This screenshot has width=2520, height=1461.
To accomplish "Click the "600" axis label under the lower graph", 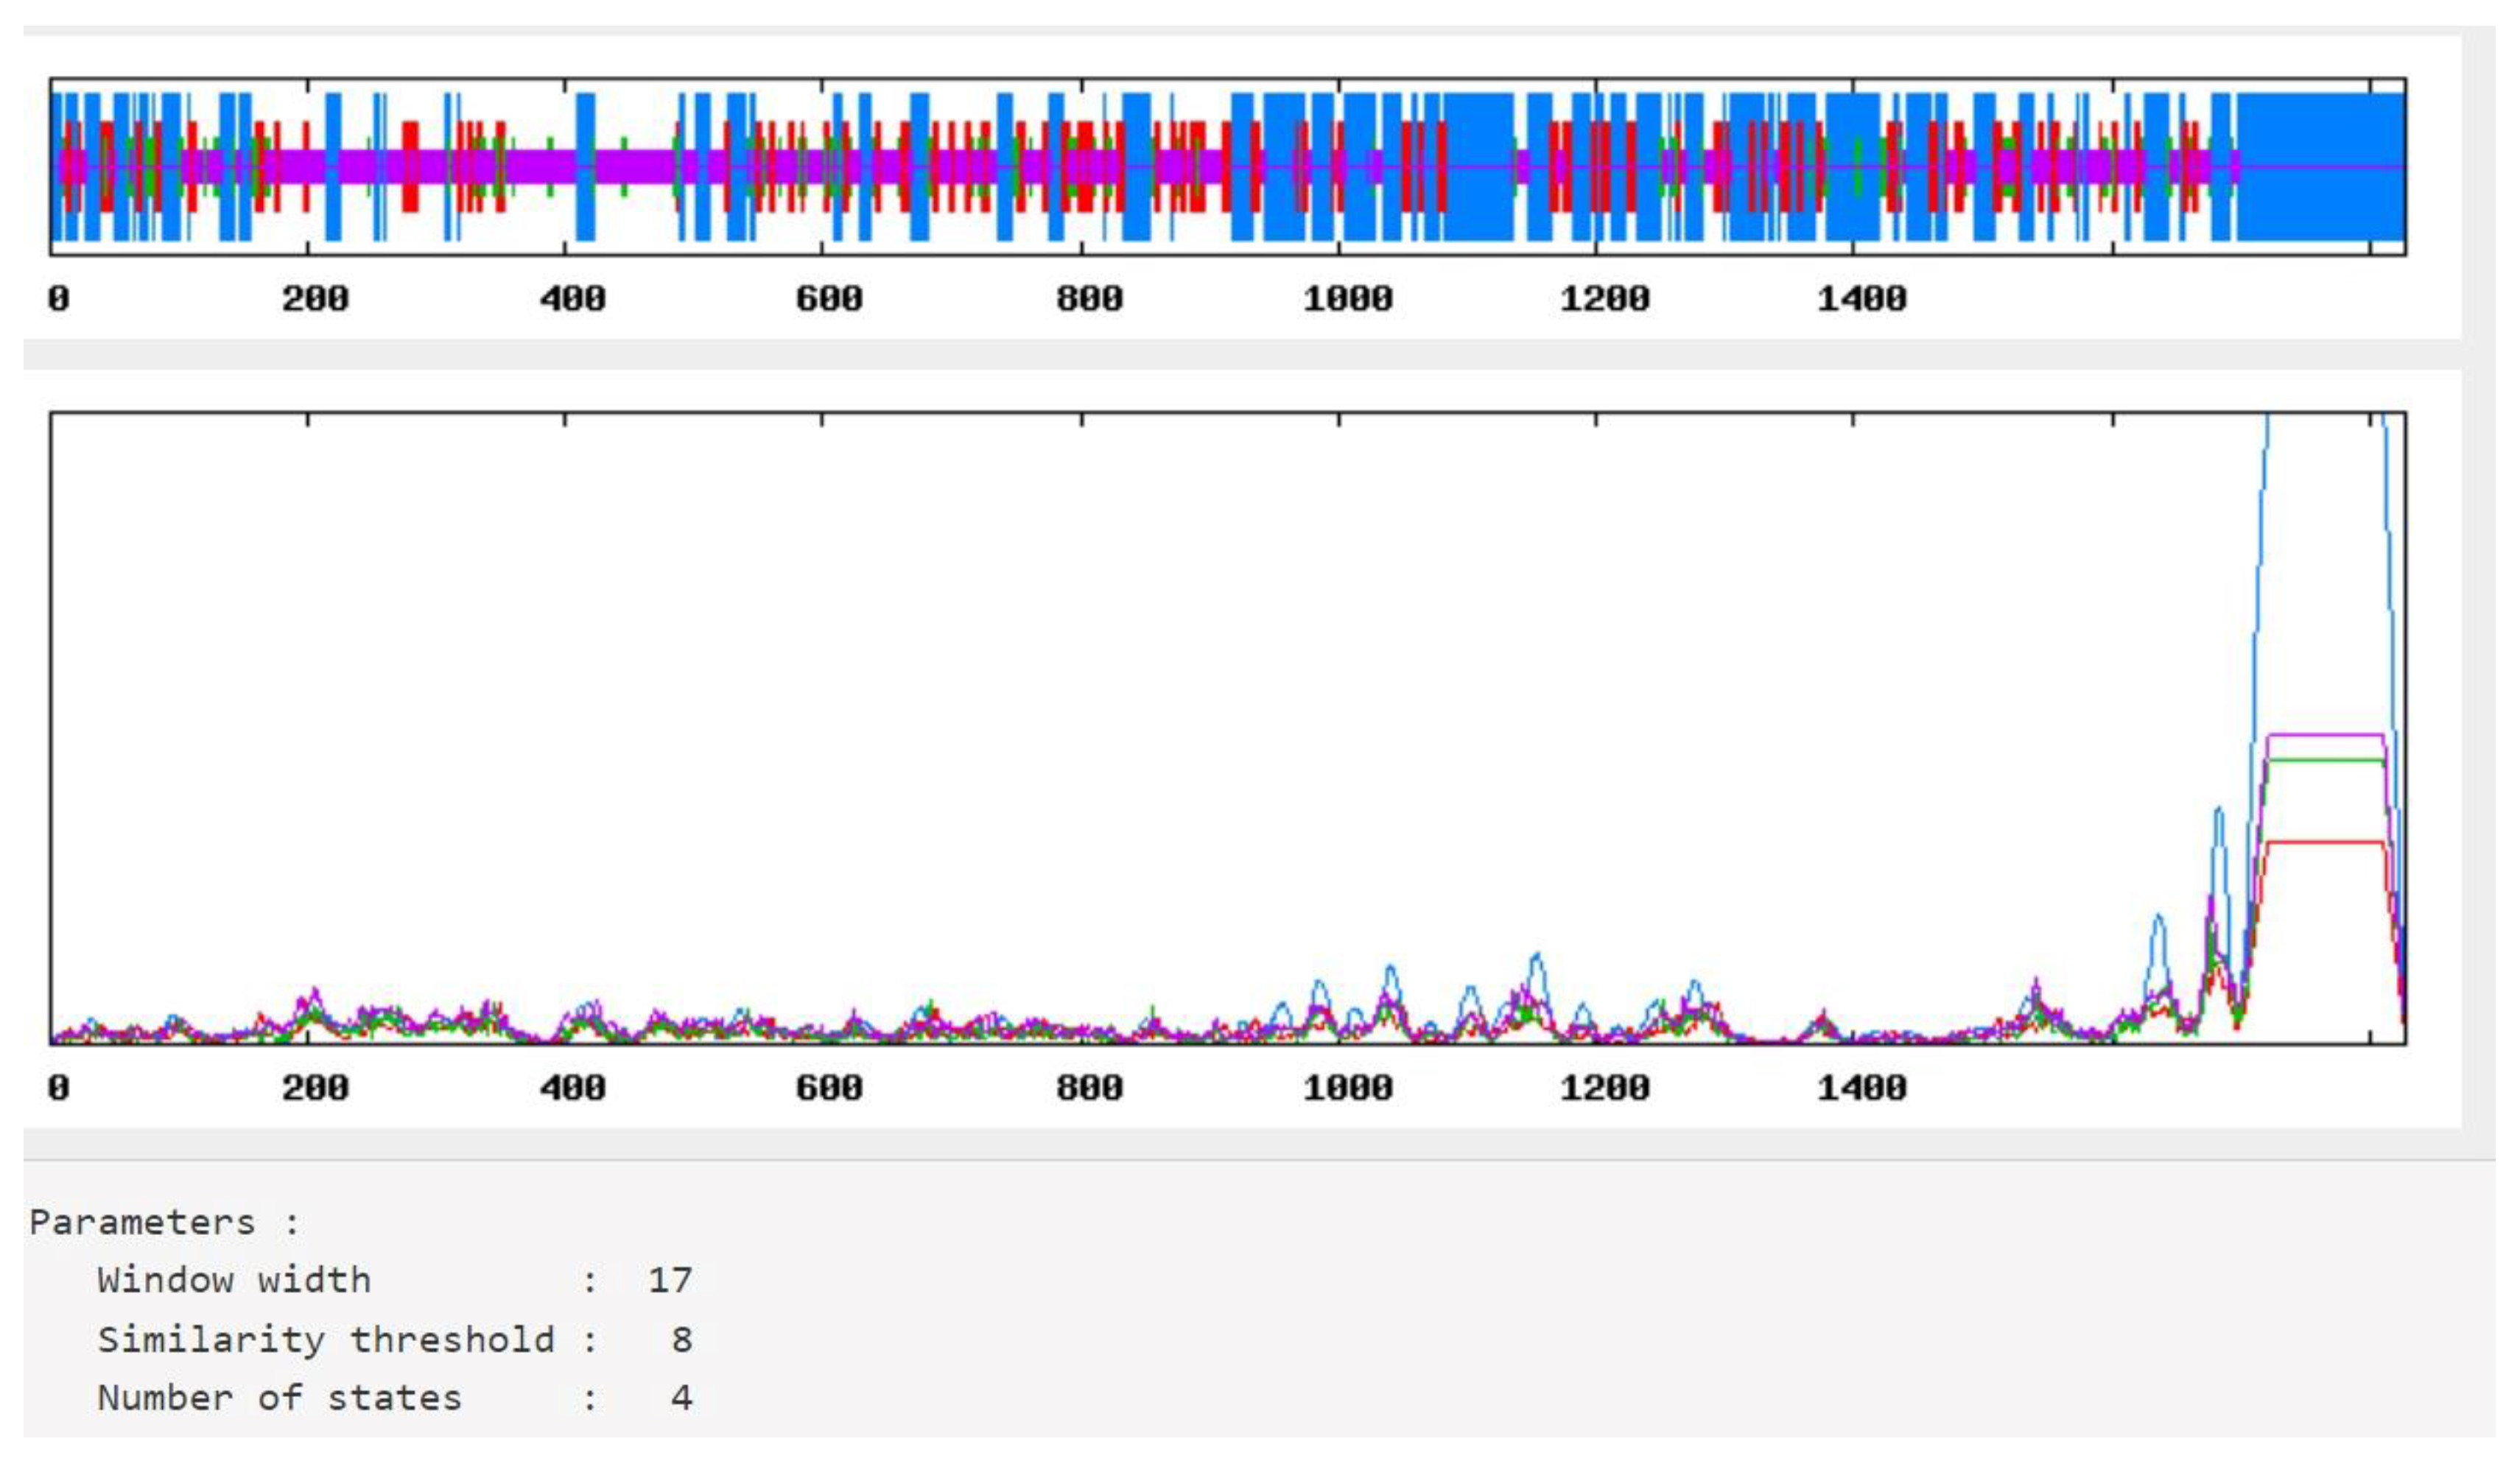I will point(829,1087).
